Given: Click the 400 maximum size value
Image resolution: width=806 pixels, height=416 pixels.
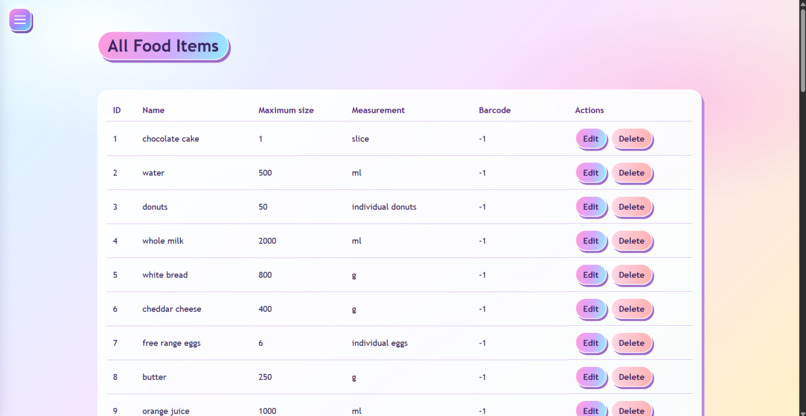Looking at the screenshot, I should 265,309.
